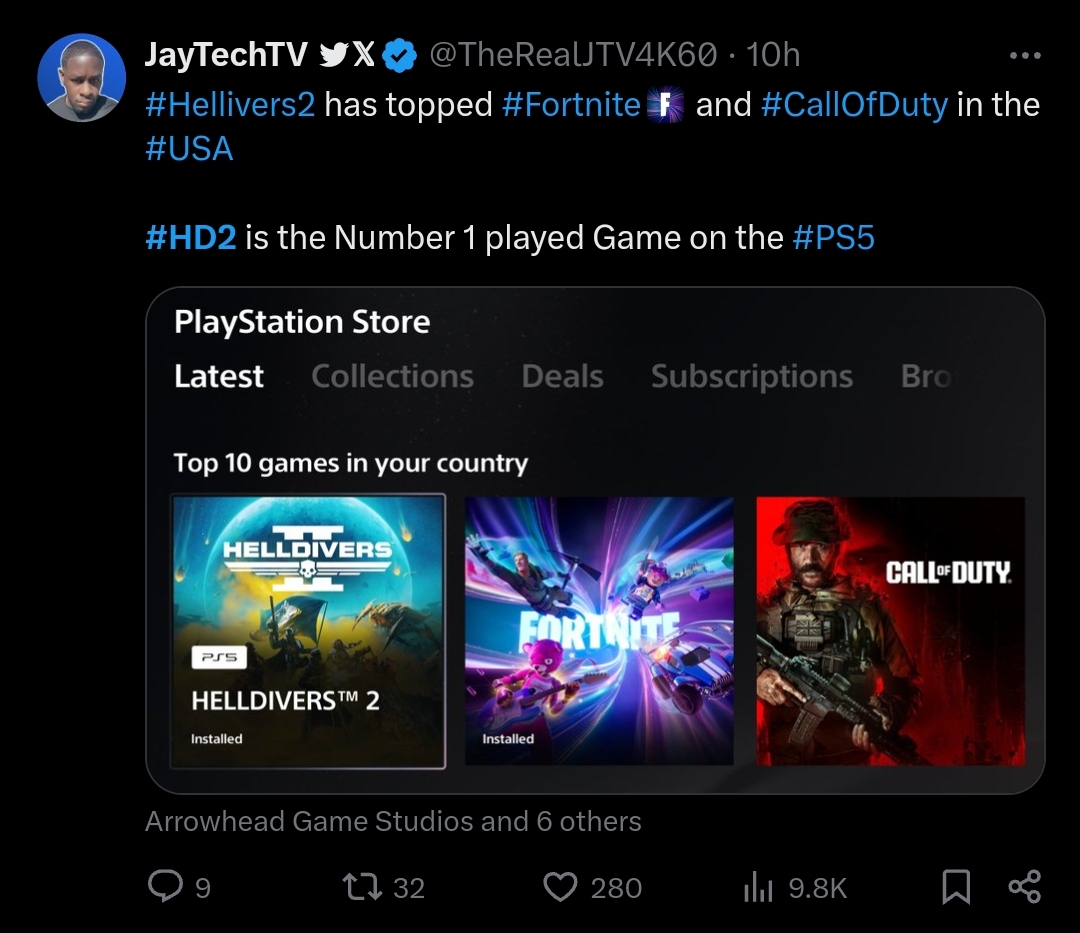Select the HELLDIVERS 2 game thumbnail
Viewport: 1080px width, 933px height.
(308, 631)
